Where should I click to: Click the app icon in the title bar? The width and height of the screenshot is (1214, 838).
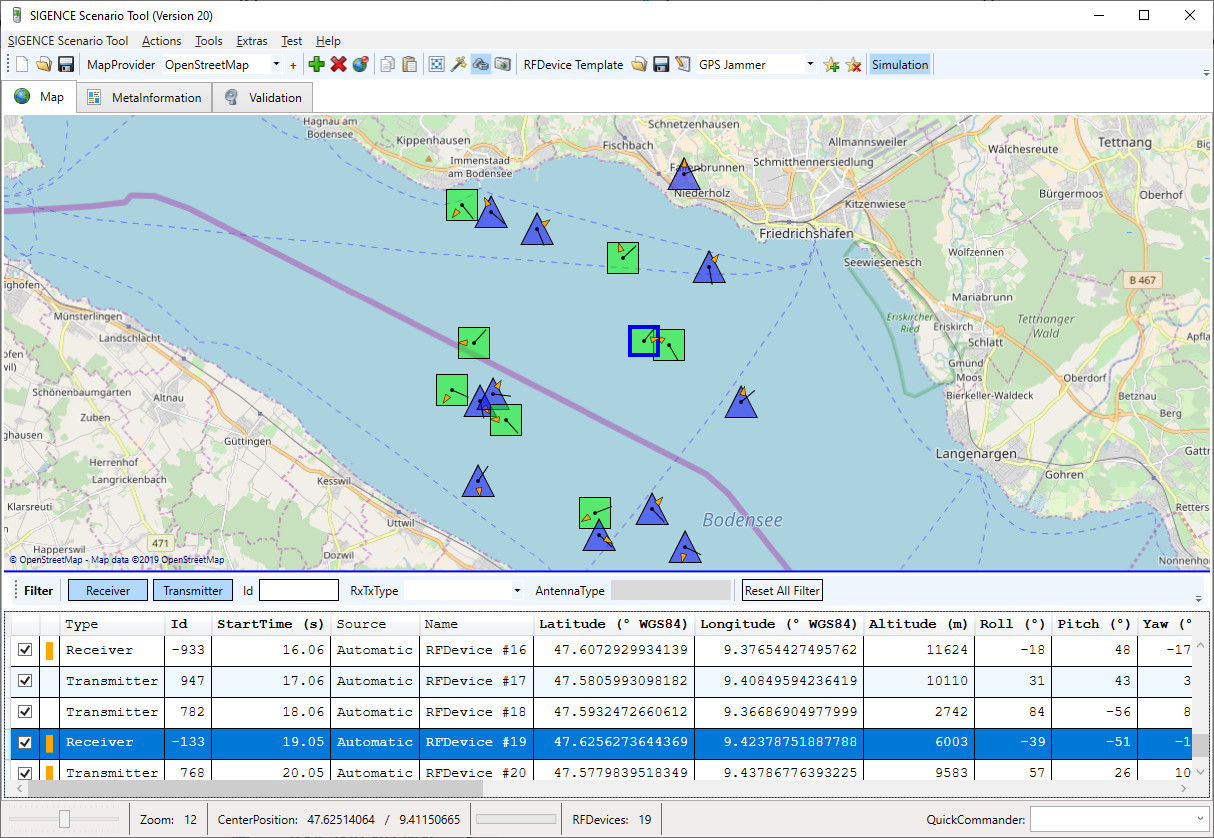(x=15, y=15)
